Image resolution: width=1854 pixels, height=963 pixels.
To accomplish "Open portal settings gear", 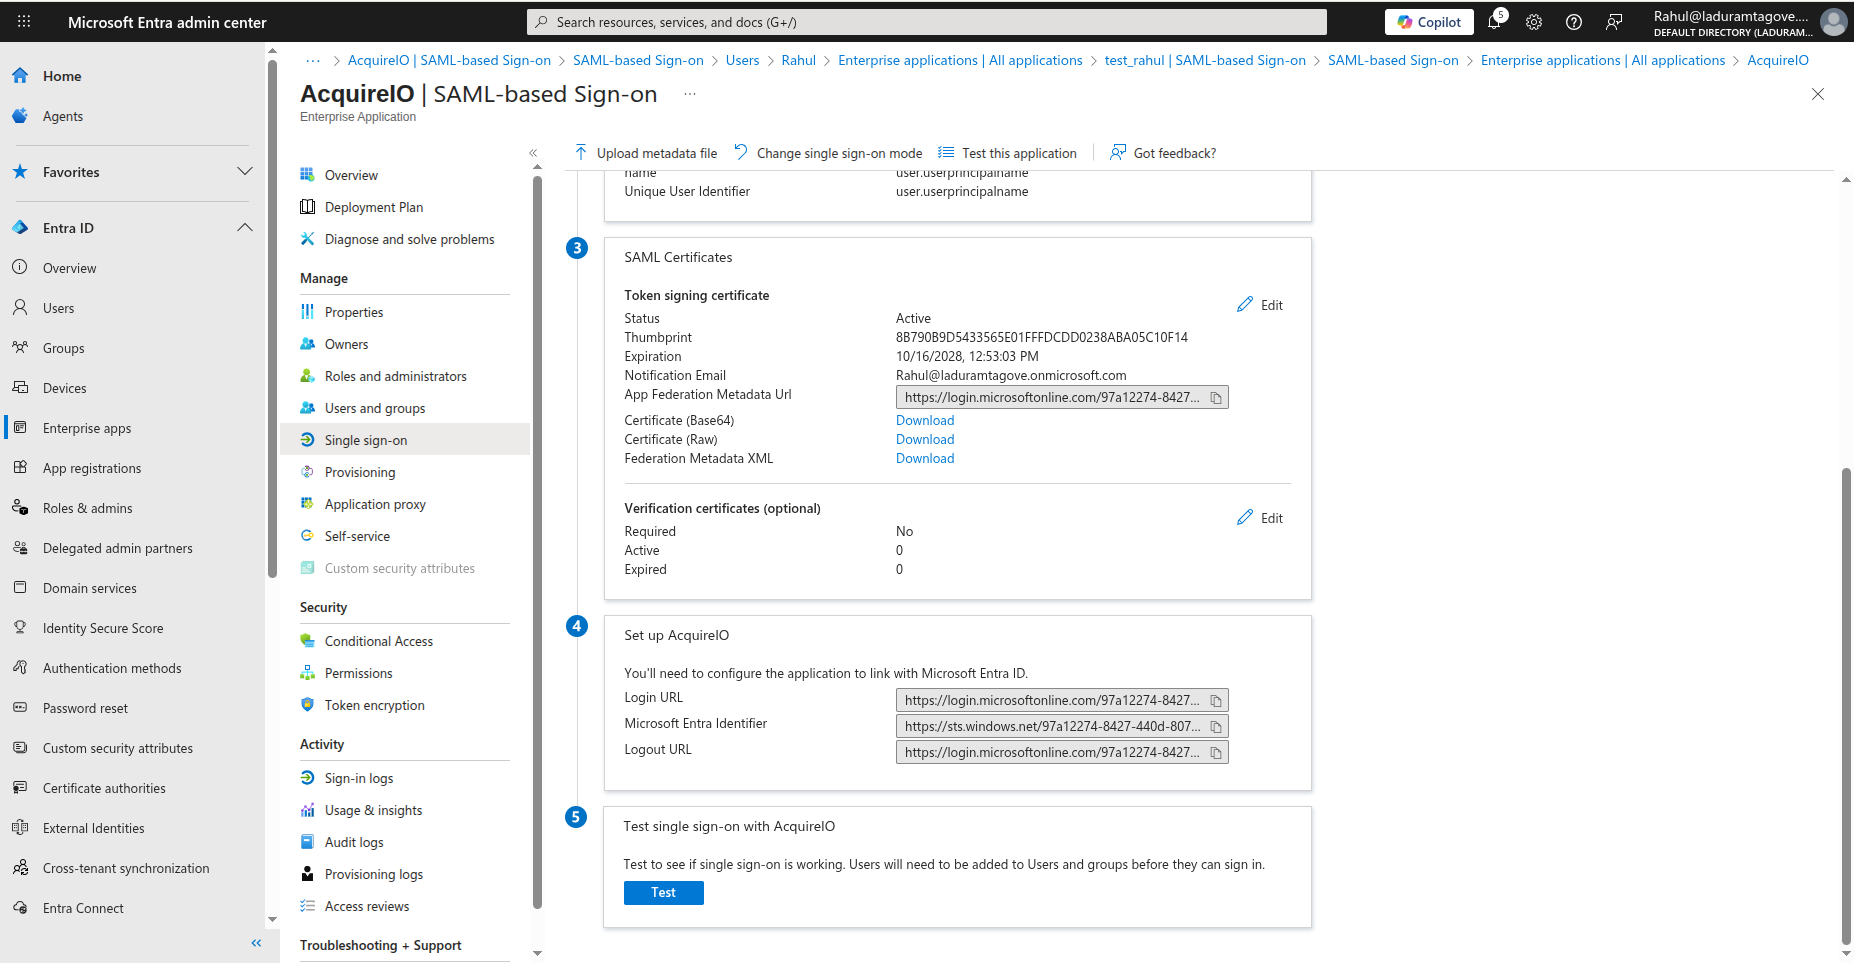I will click(x=1534, y=22).
